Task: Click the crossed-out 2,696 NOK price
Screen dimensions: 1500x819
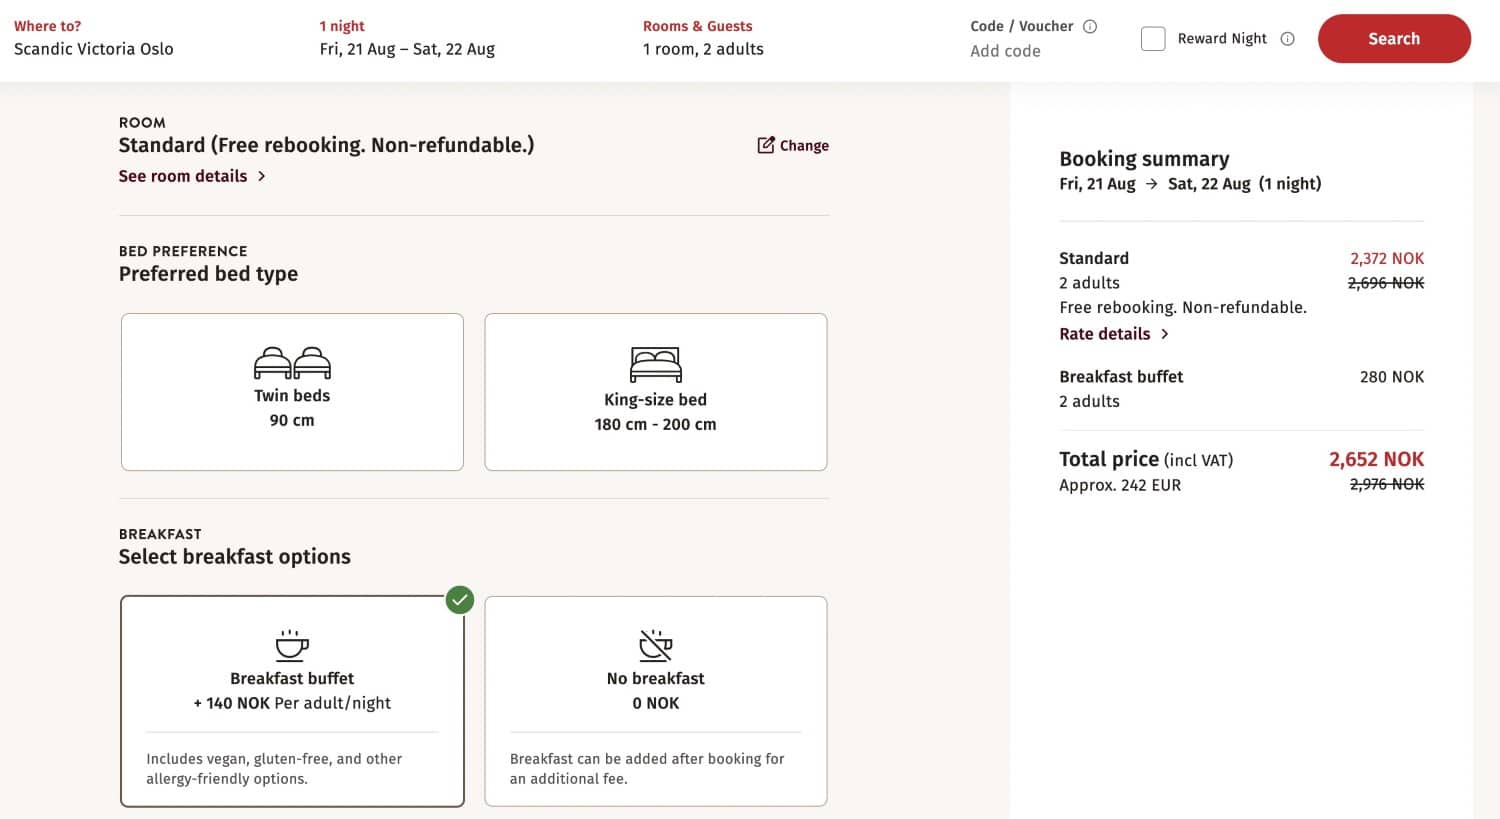Action: 1386,283
